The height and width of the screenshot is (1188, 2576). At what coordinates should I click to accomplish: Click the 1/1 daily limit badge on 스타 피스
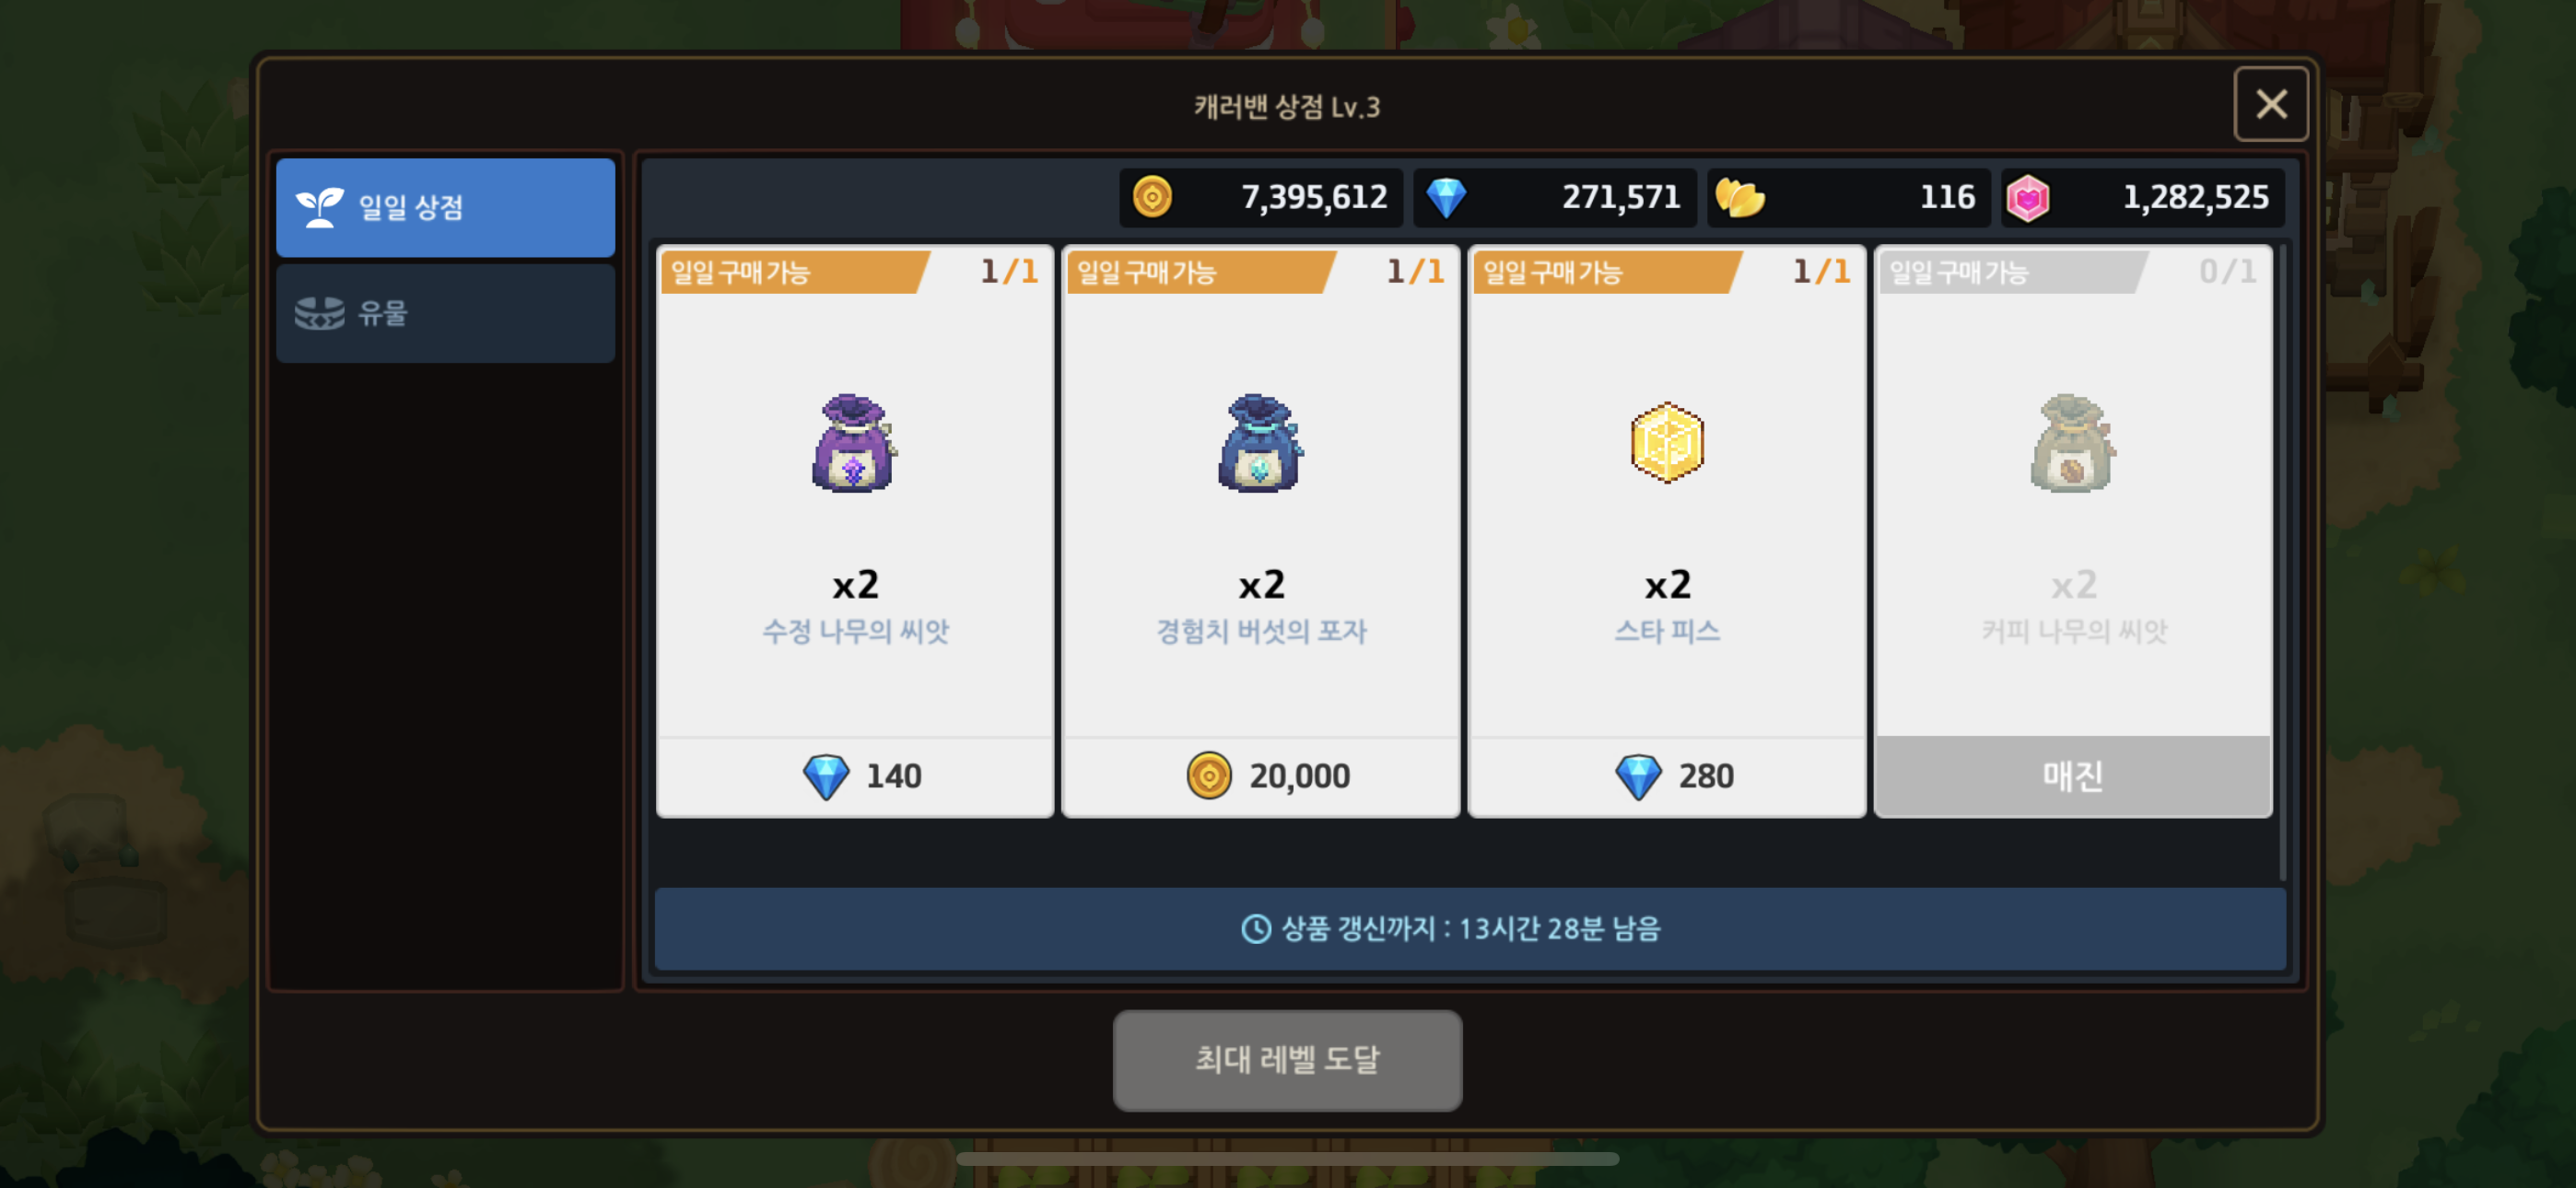click(1820, 271)
